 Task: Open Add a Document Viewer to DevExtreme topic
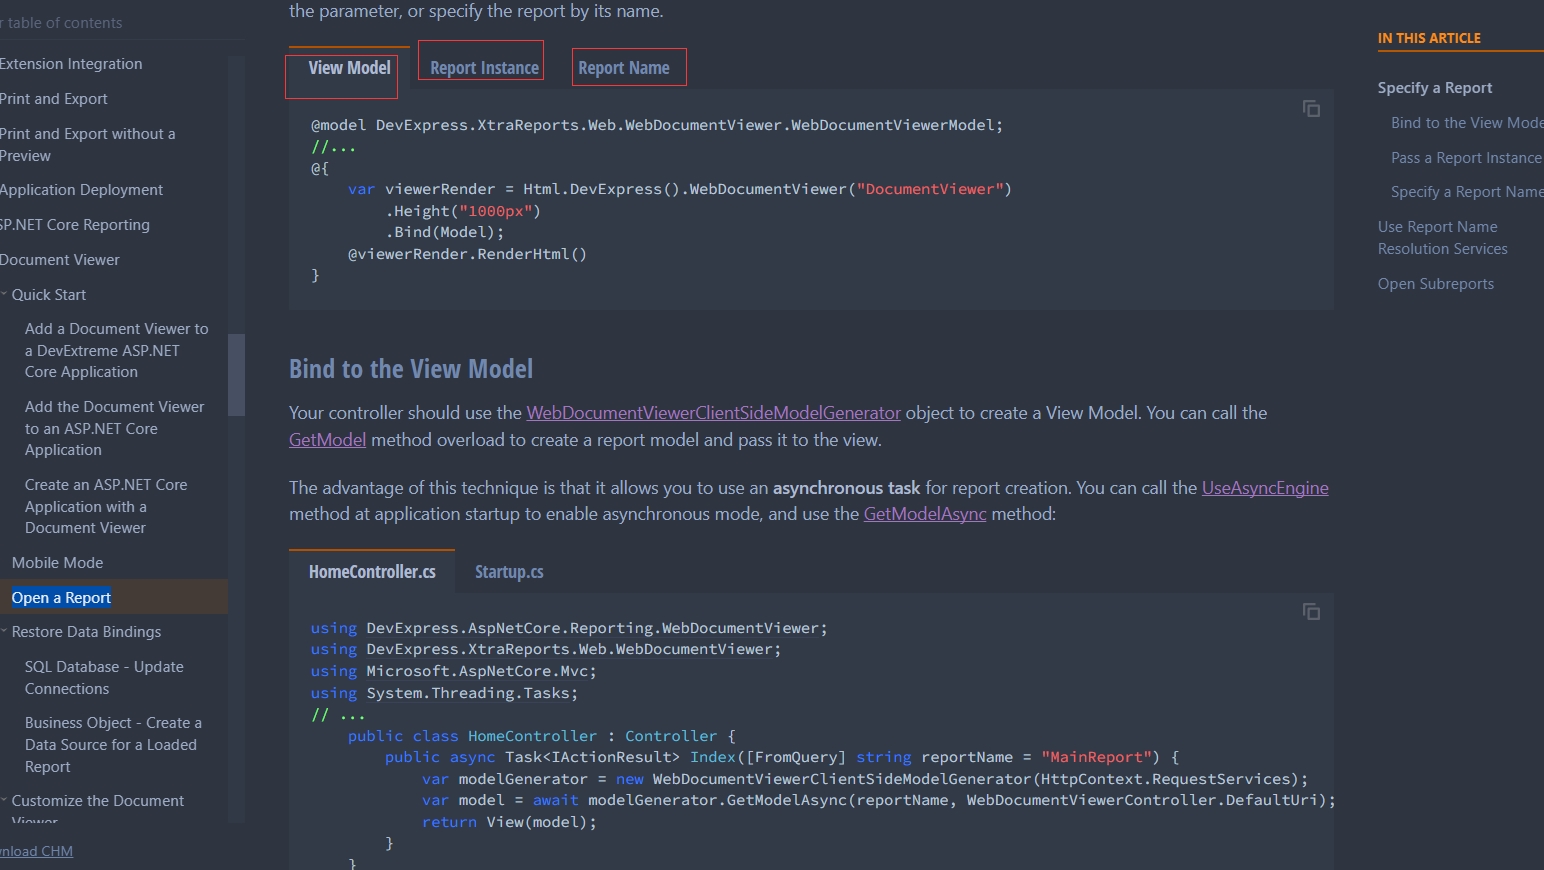pyautogui.click(x=117, y=350)
